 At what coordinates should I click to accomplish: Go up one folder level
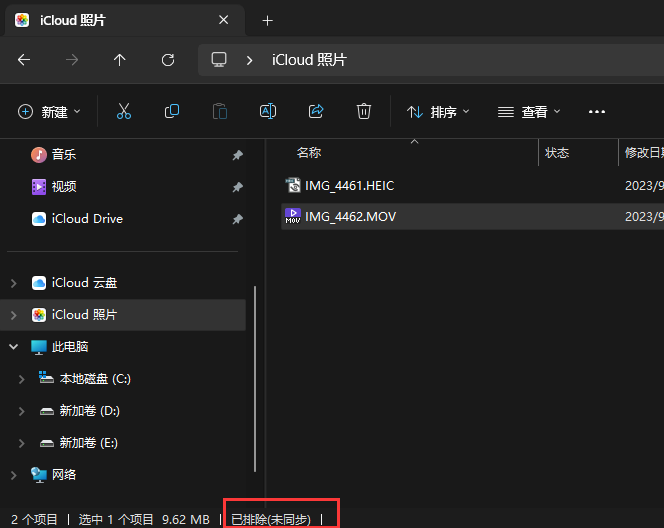[120, 60]
